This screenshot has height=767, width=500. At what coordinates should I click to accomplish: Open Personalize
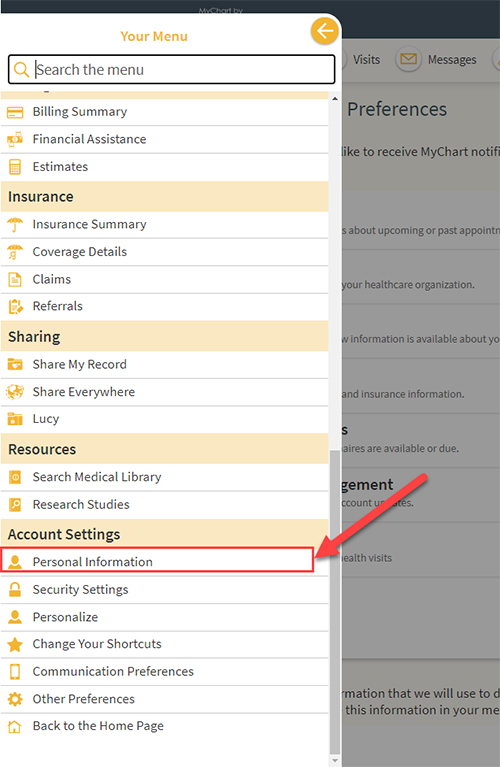[x=164, y=617]
